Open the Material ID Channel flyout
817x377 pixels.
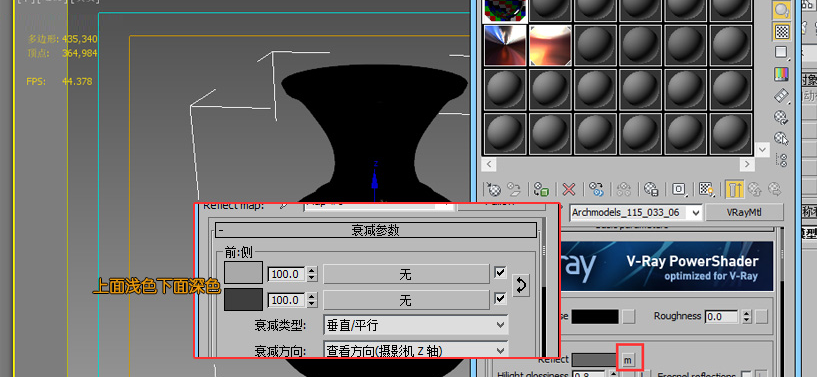(679, 189)
